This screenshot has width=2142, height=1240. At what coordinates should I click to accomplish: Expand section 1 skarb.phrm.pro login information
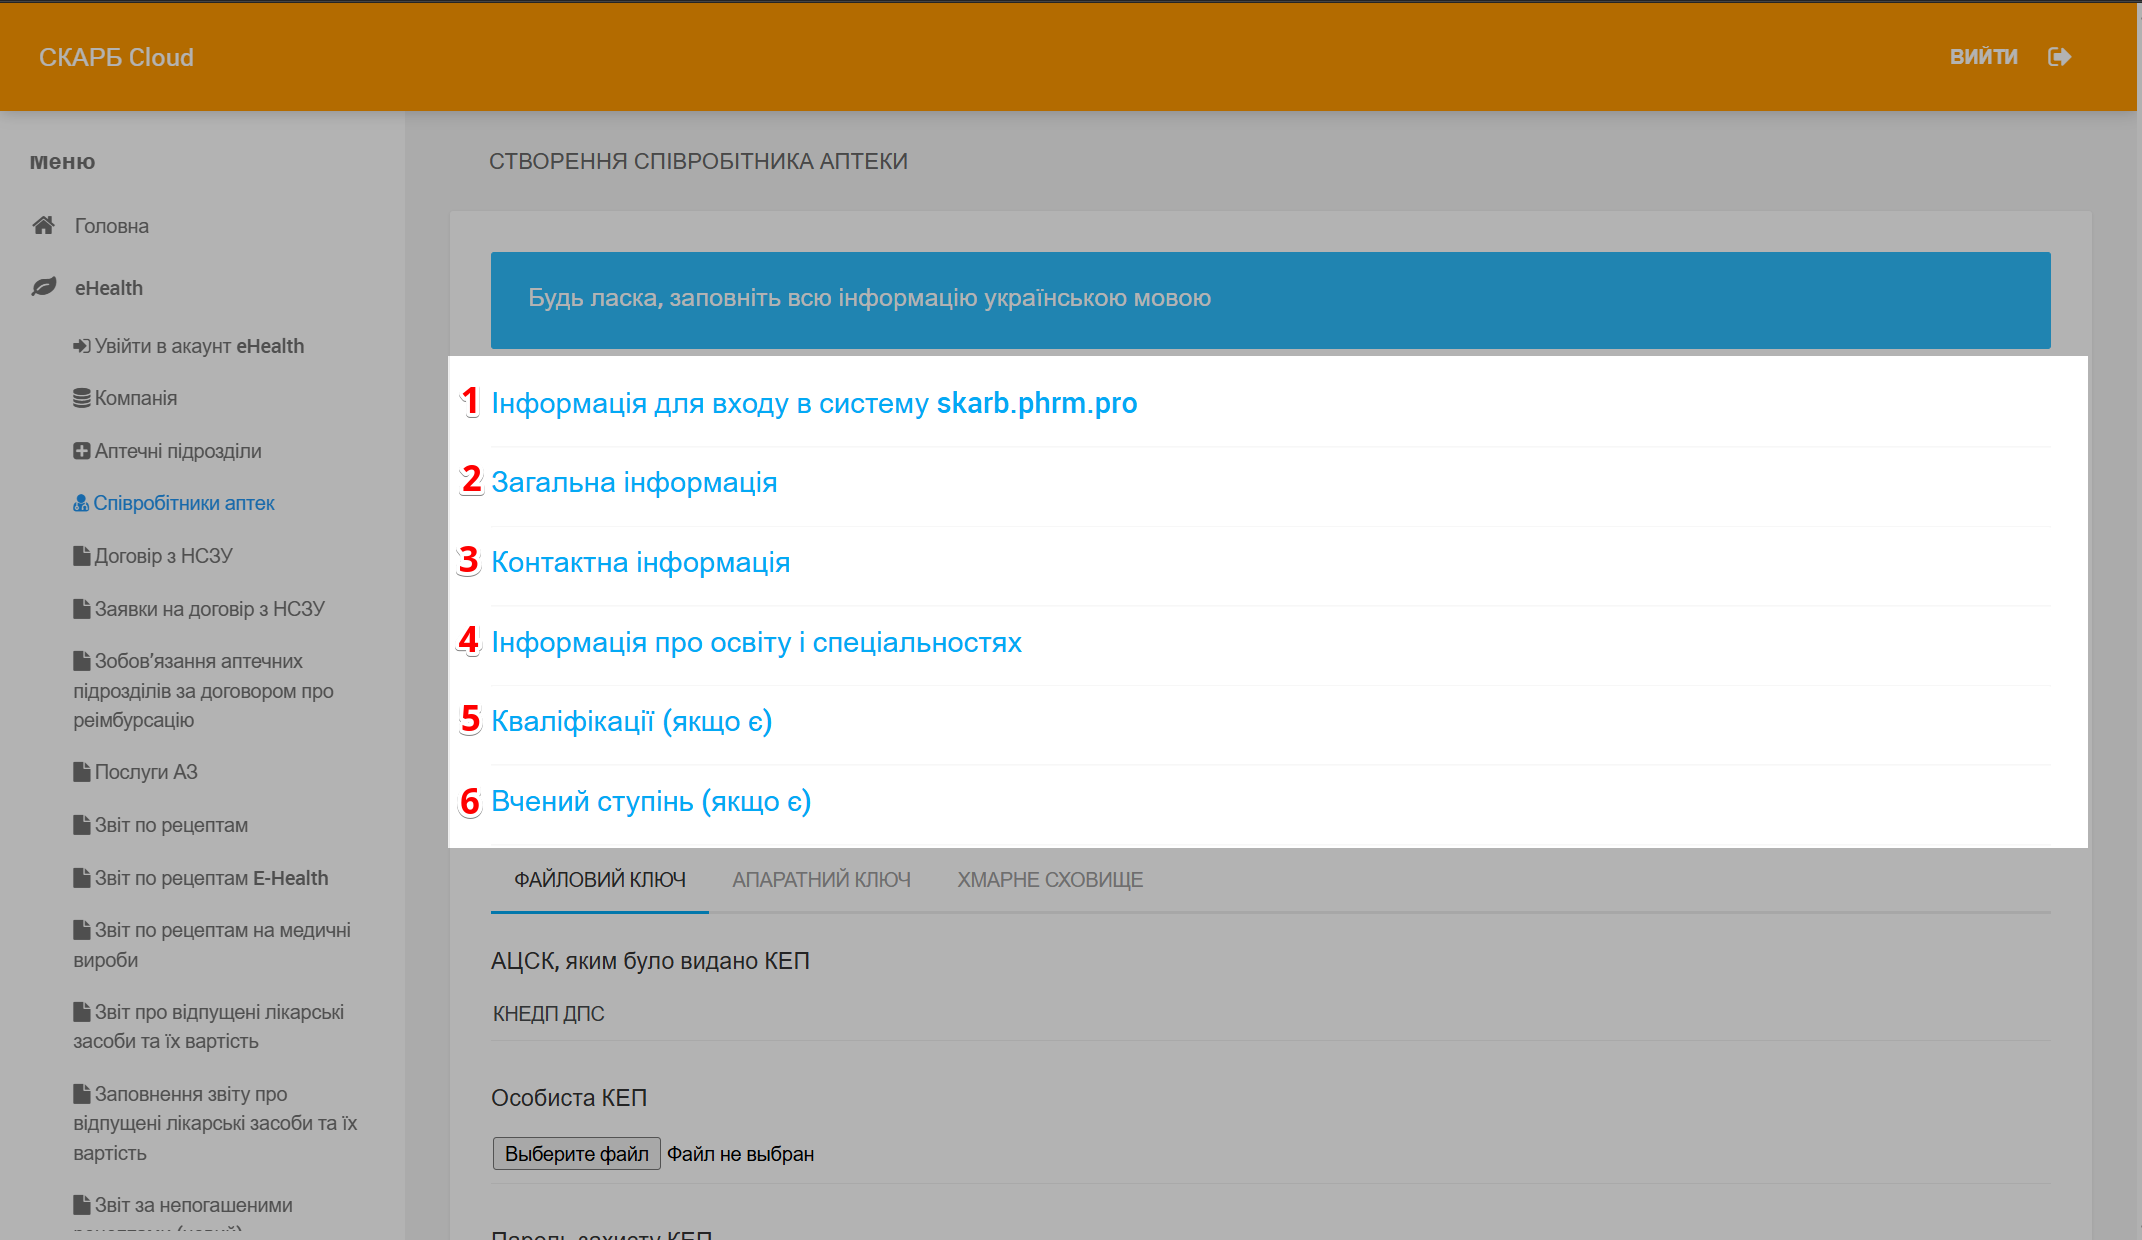coord(813,403)
